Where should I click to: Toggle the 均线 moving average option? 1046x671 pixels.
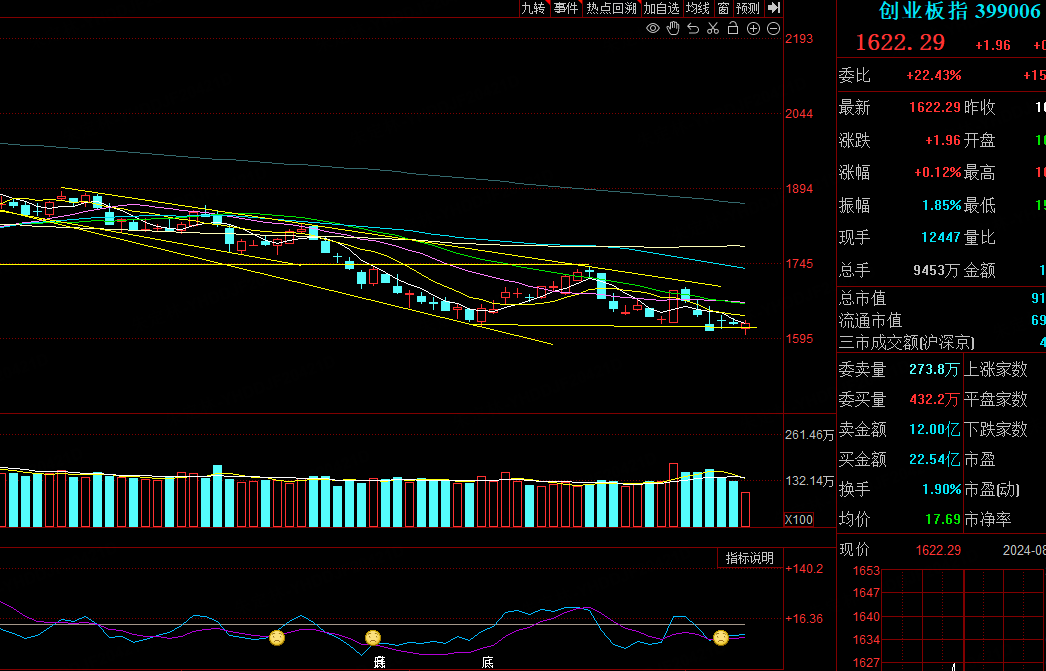(698, 8)
